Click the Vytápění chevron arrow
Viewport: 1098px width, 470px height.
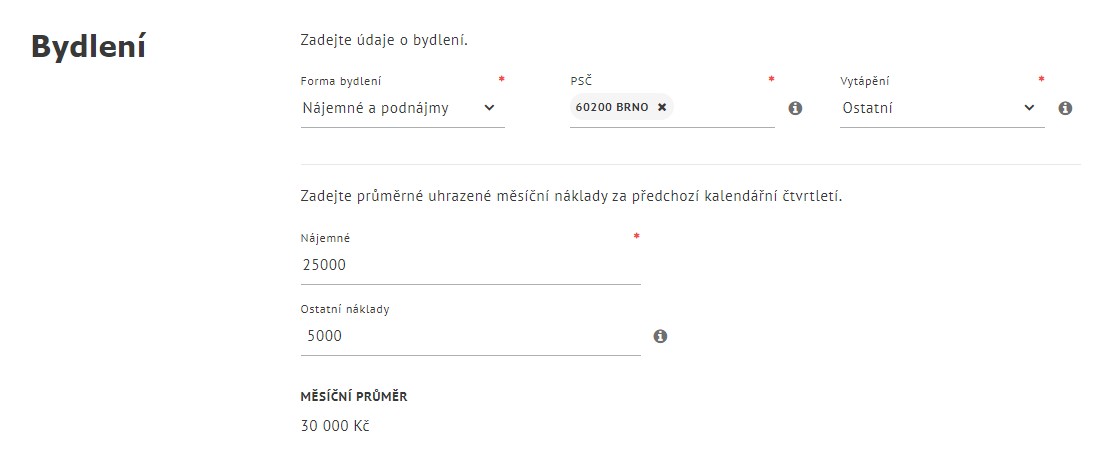(1029, 108)
